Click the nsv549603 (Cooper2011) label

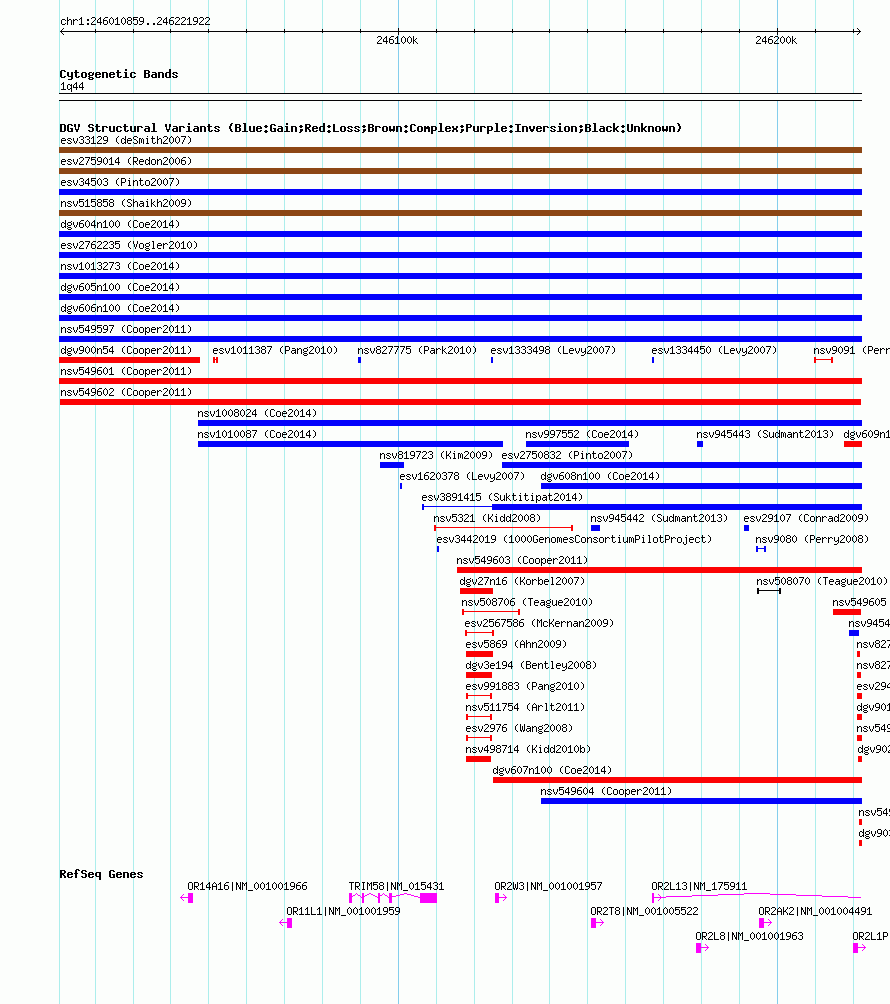coord(522,561)
